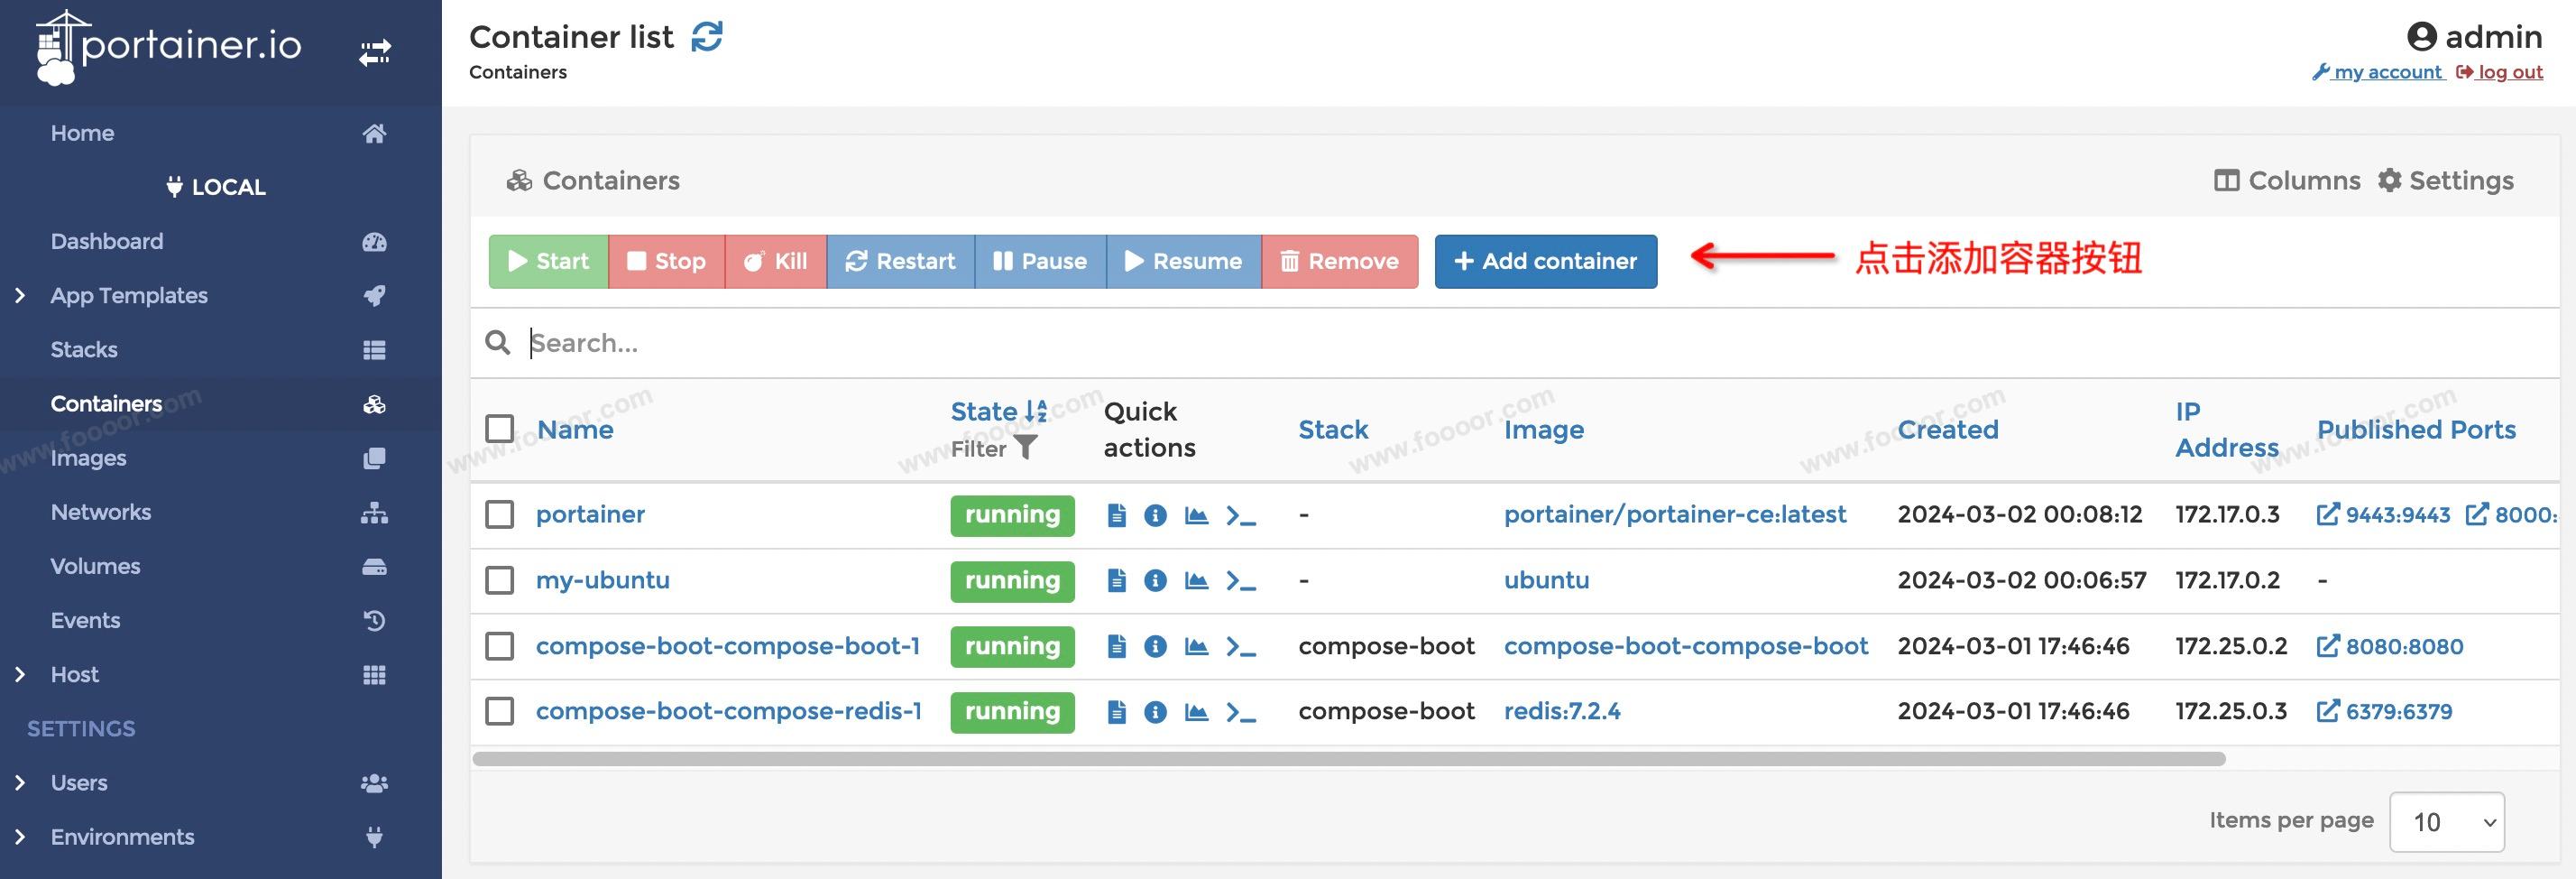Check the portainer container checkbox
The width and height of the screenshot is (2576, 879).
pos(500,515)
